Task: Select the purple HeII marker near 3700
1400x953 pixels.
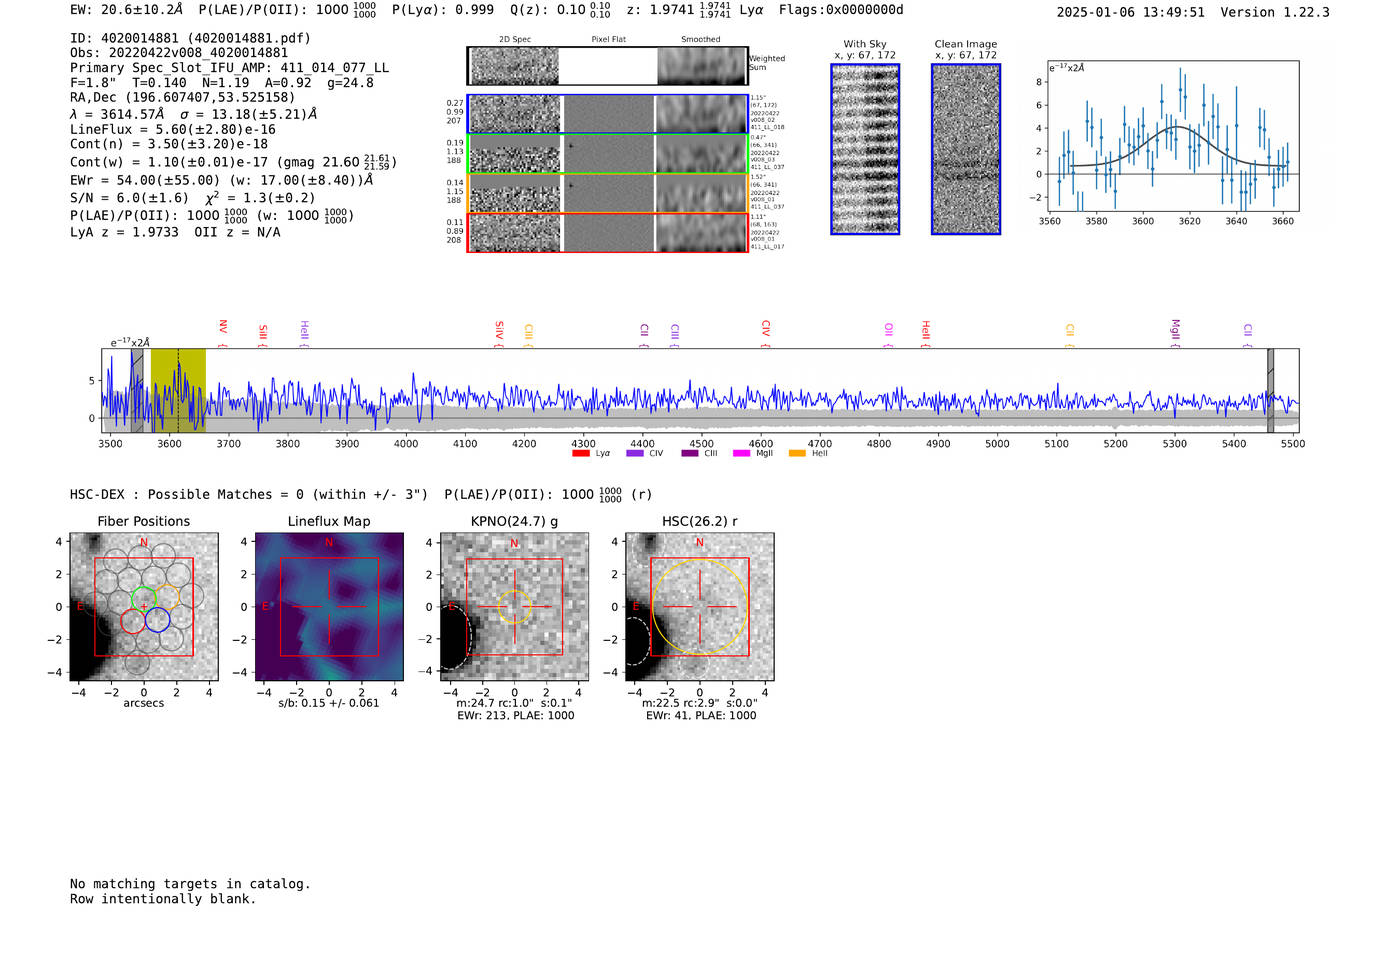Action: [304, 334]
